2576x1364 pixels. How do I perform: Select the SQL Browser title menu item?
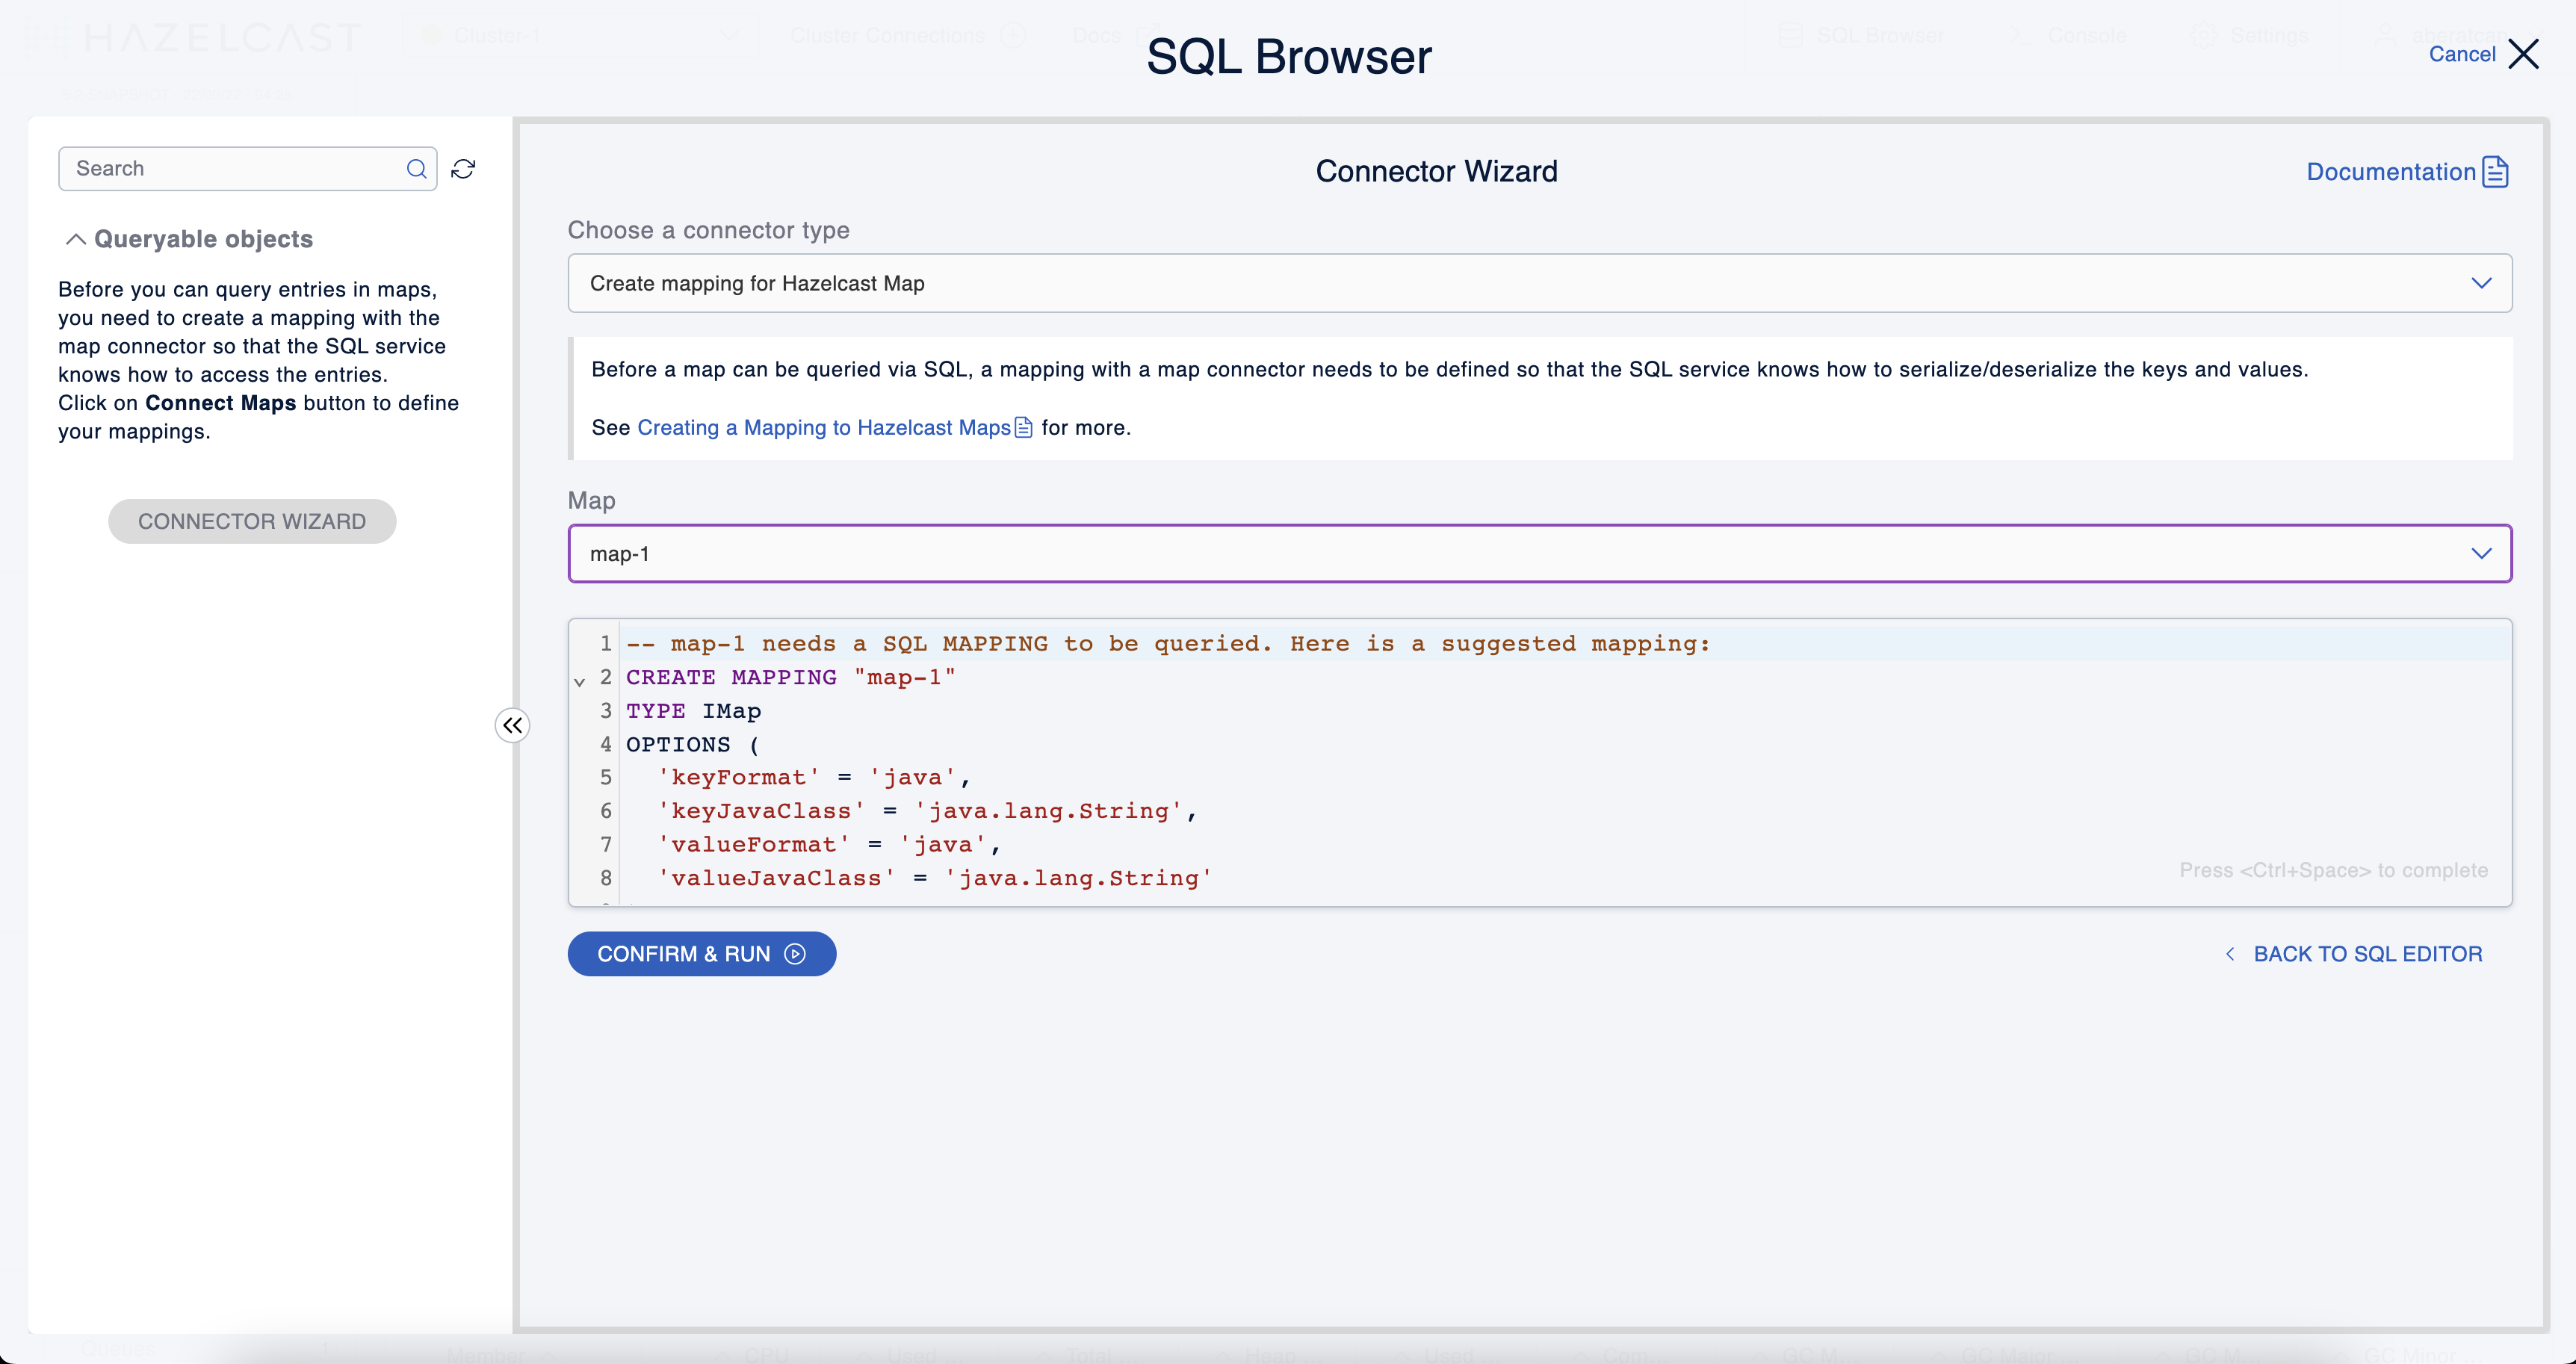pyautogui.click(x=1288, y=56)
